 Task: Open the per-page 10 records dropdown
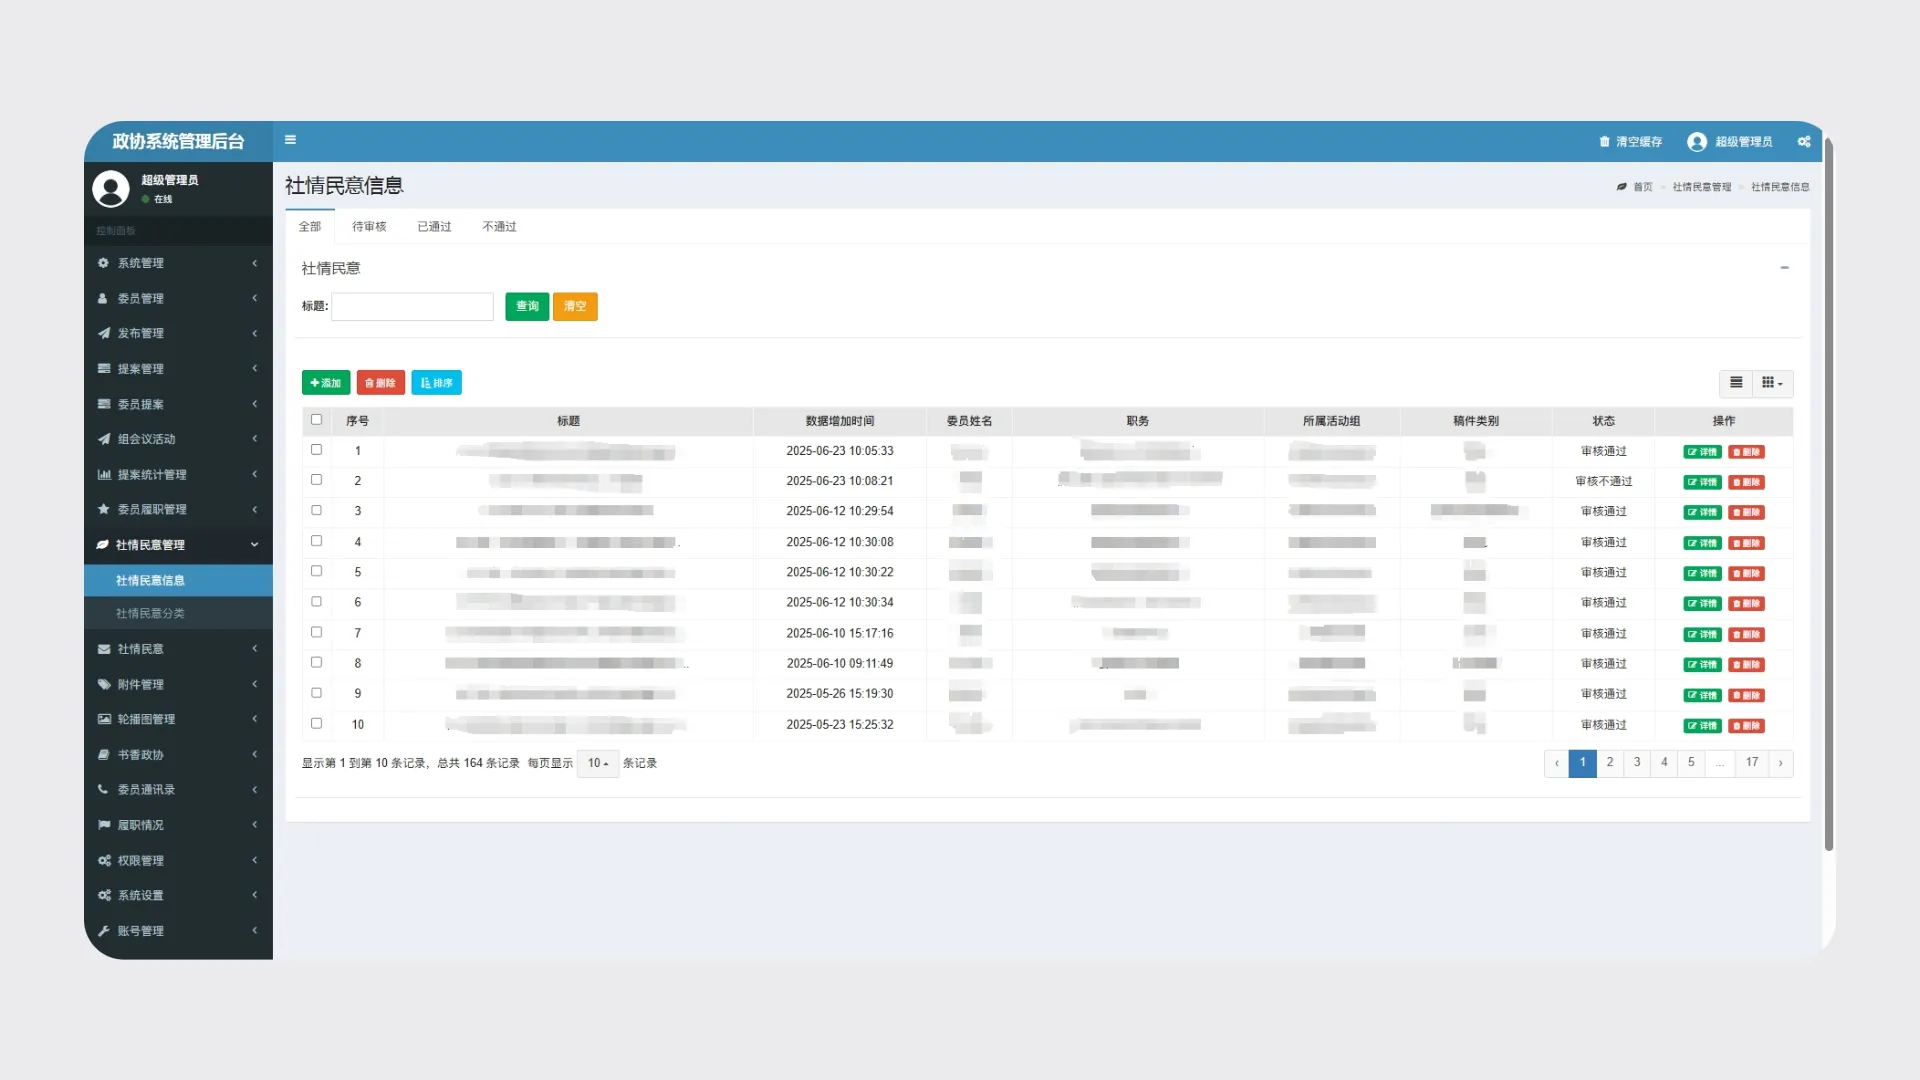[x=598, y=763]
